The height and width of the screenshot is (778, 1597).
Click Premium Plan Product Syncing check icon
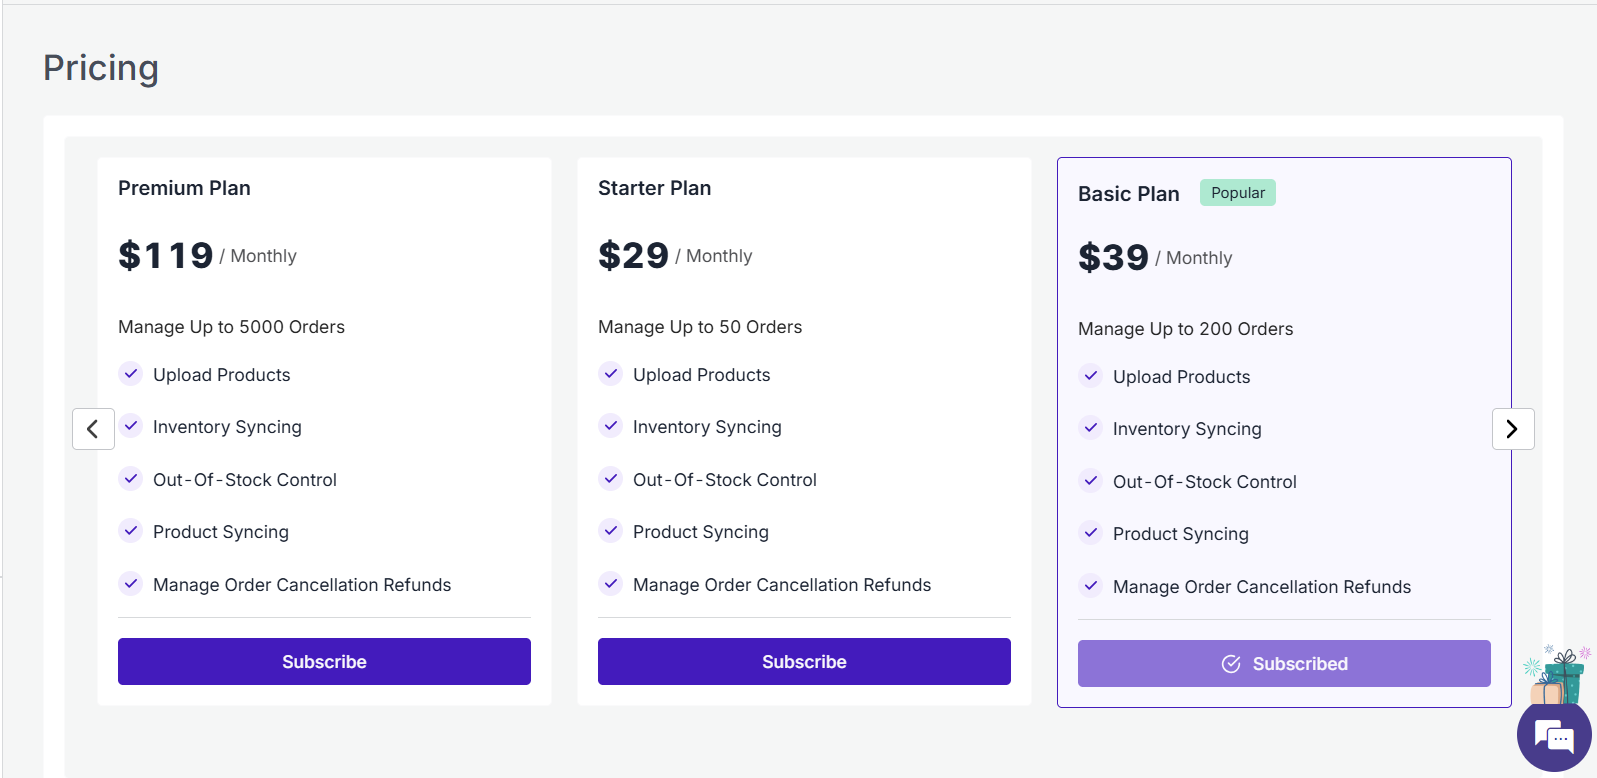pyautogui.click(x=131, y=531)
